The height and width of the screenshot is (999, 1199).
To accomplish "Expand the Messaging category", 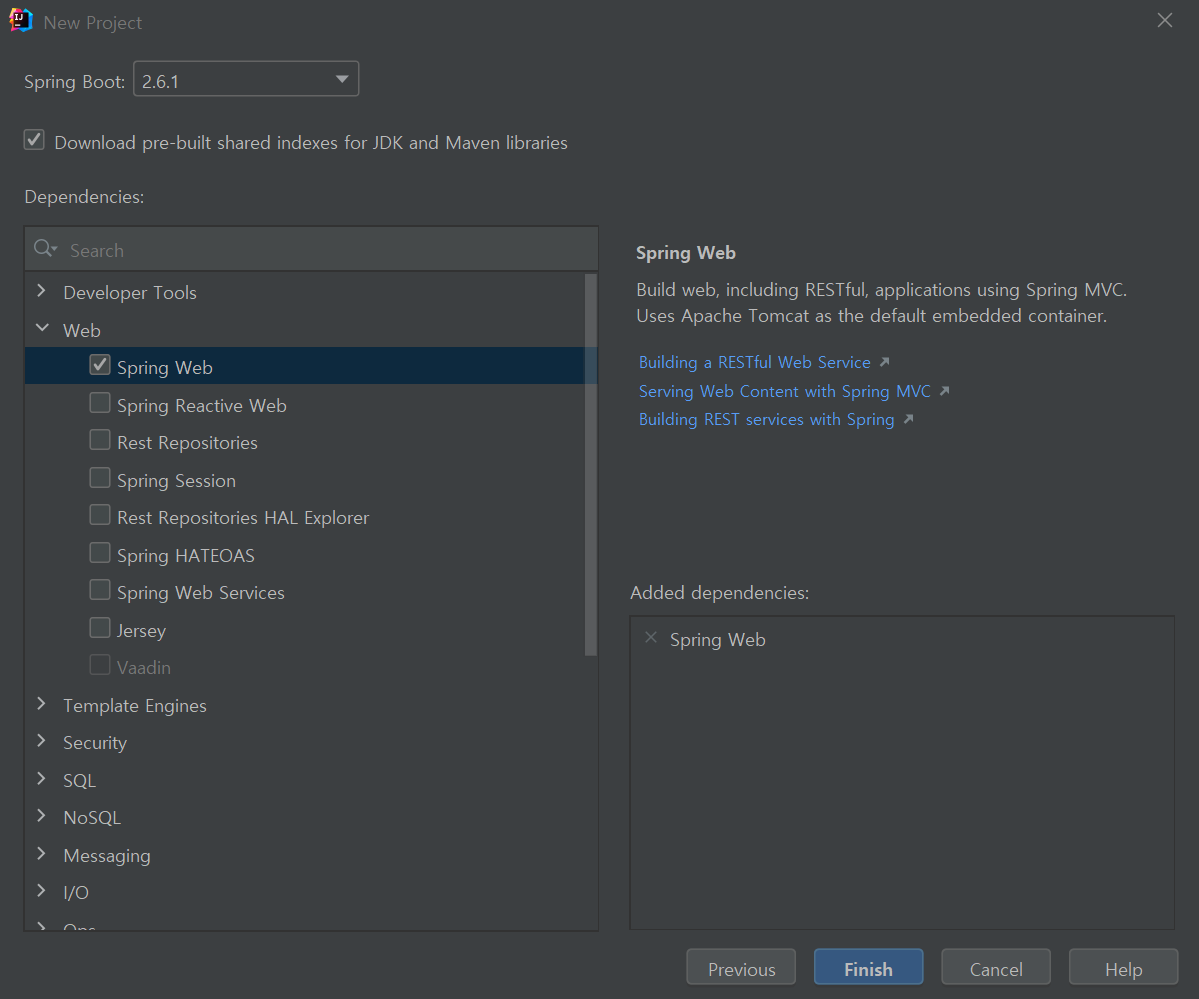I will click(x=41, y=854).
